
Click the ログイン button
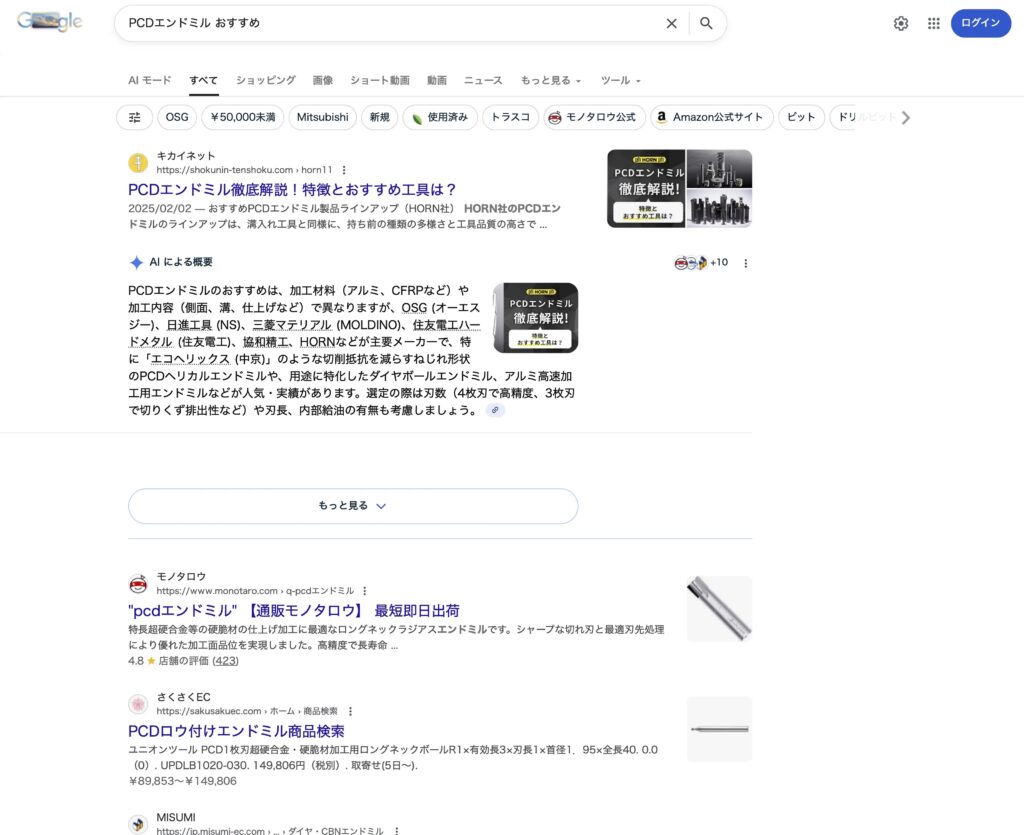tap(980, 23)
